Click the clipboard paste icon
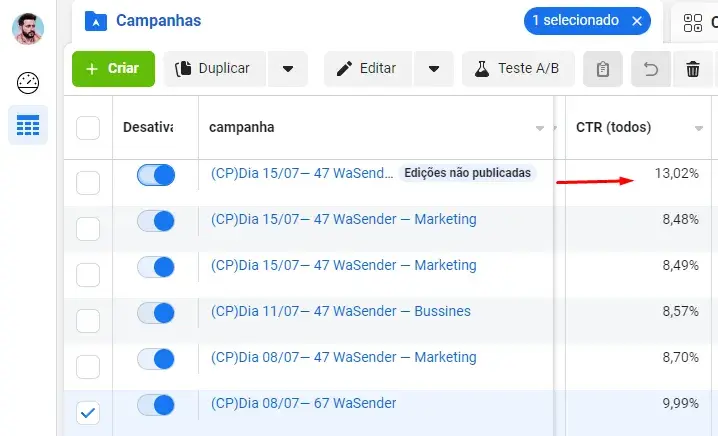The height and width of the screenshot is (436, 718). [x=602, y=69]
